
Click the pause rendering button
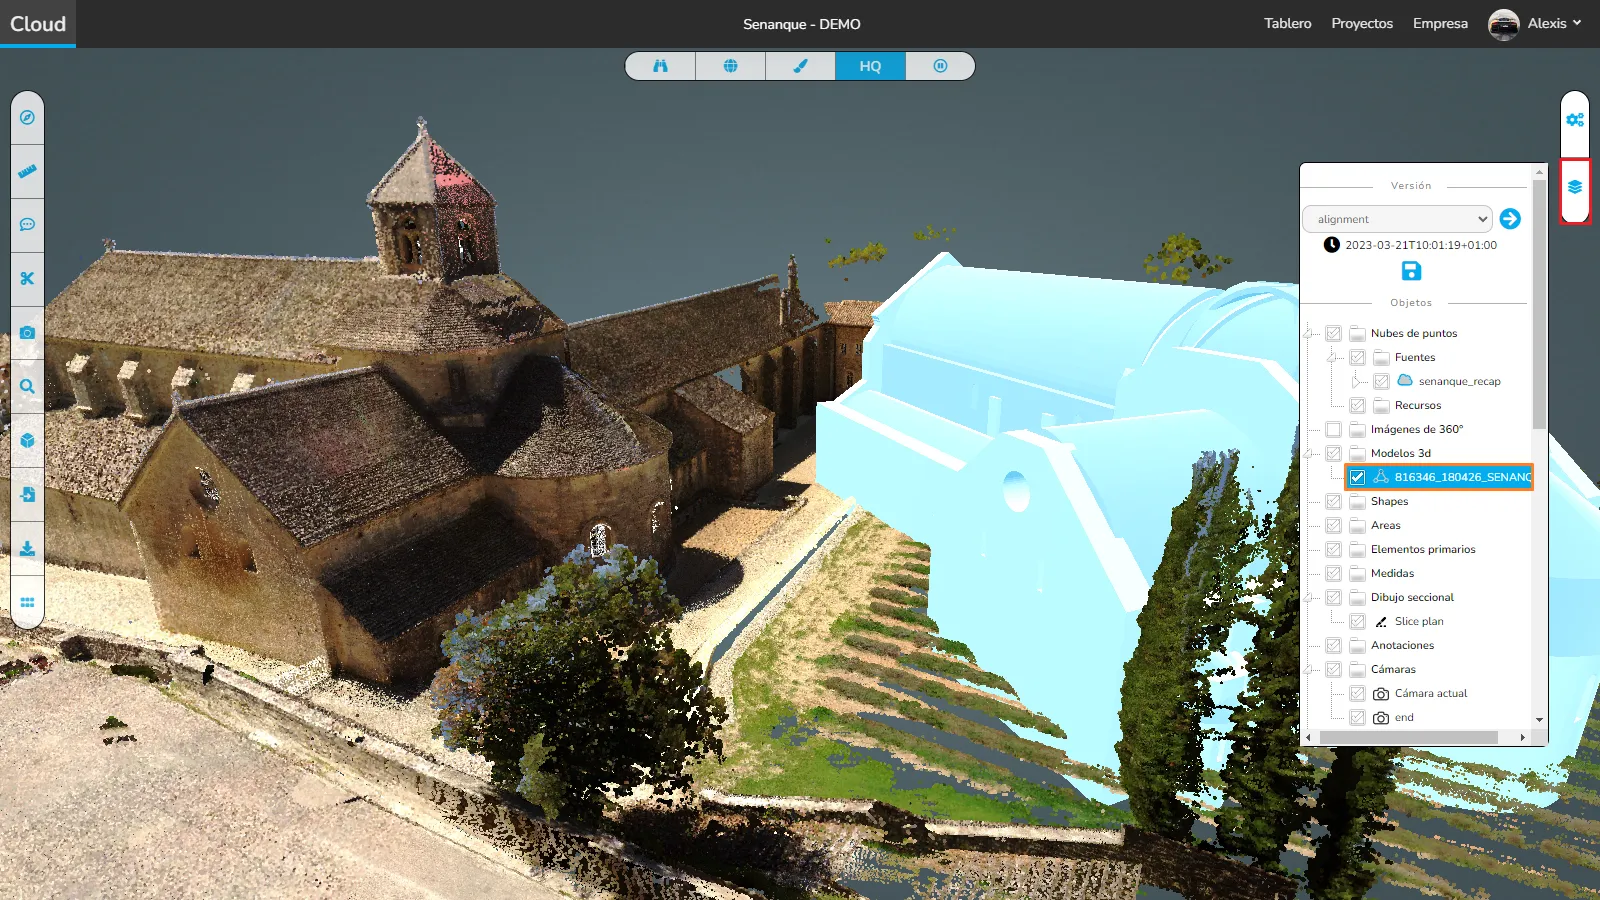940,66
